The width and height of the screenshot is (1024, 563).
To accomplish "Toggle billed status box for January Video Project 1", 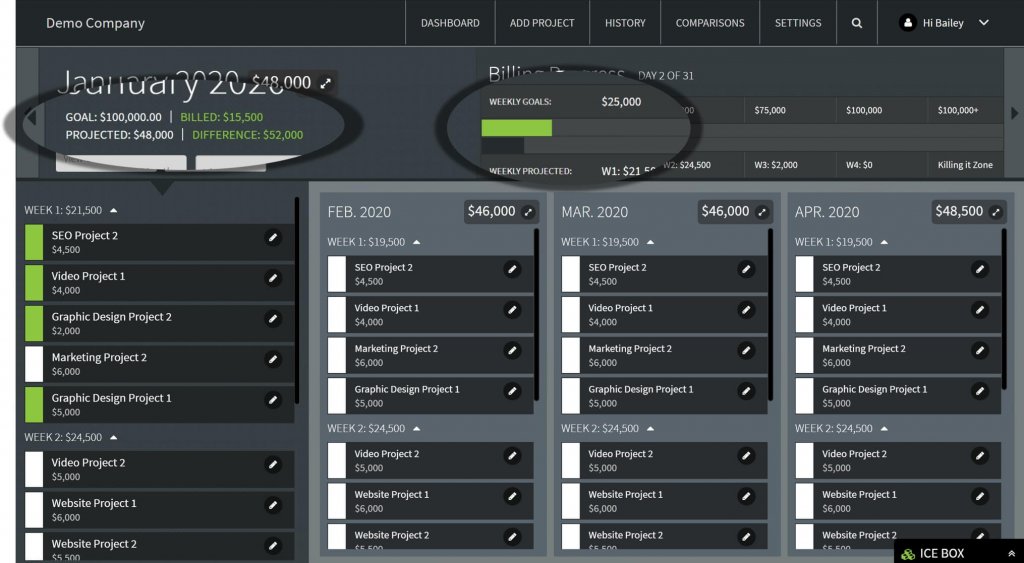I will pyautogui.click(x=34, y=283).
